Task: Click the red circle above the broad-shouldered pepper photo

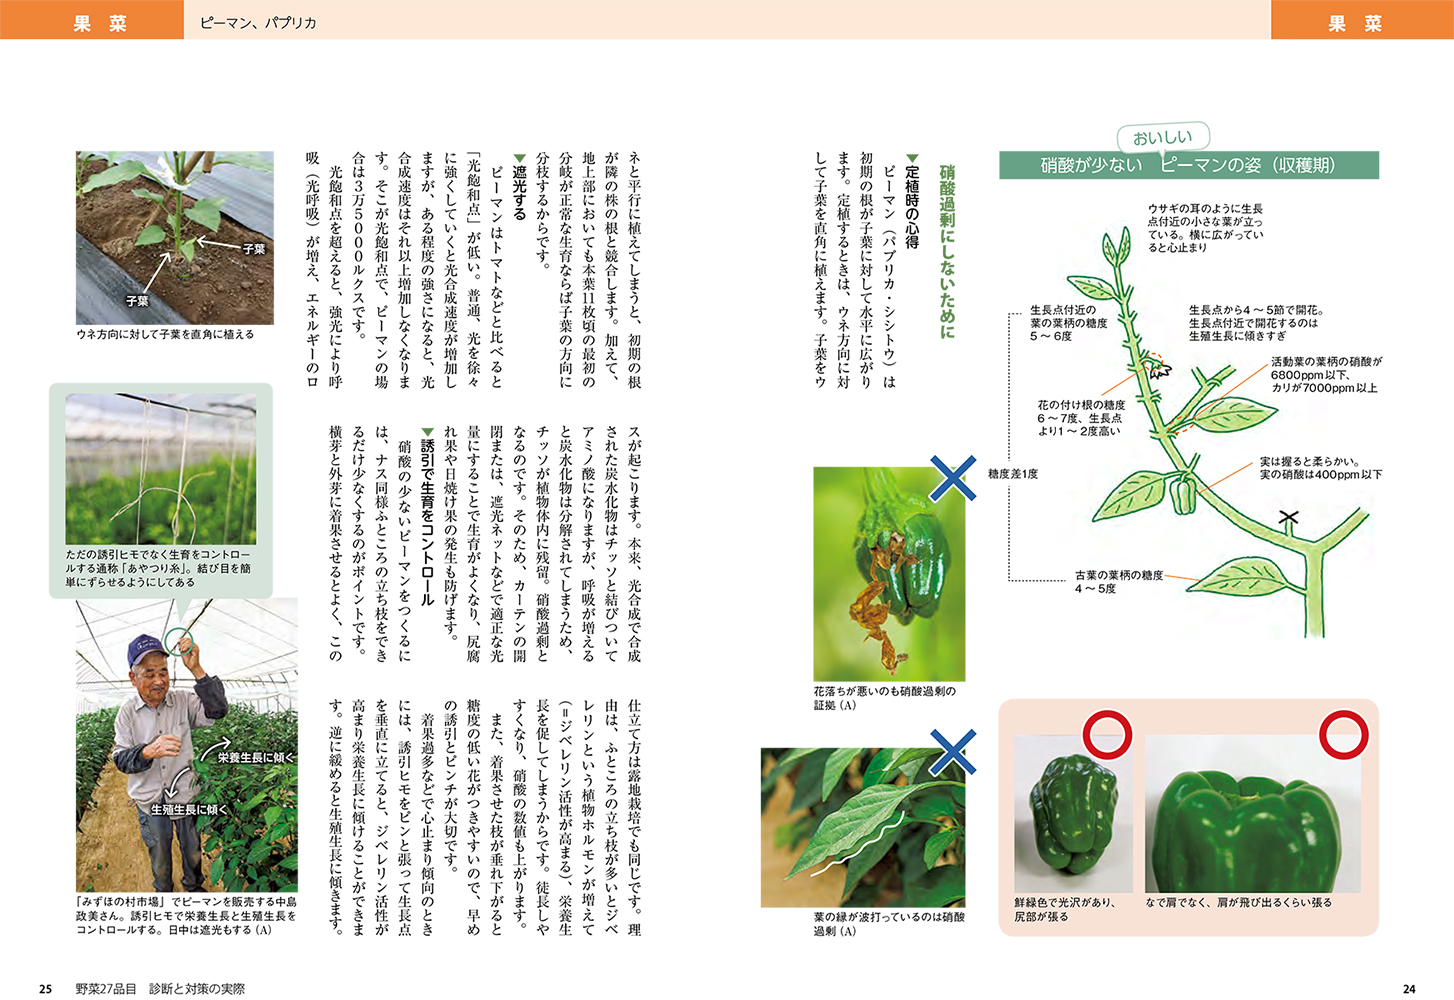Action: 1343,735
